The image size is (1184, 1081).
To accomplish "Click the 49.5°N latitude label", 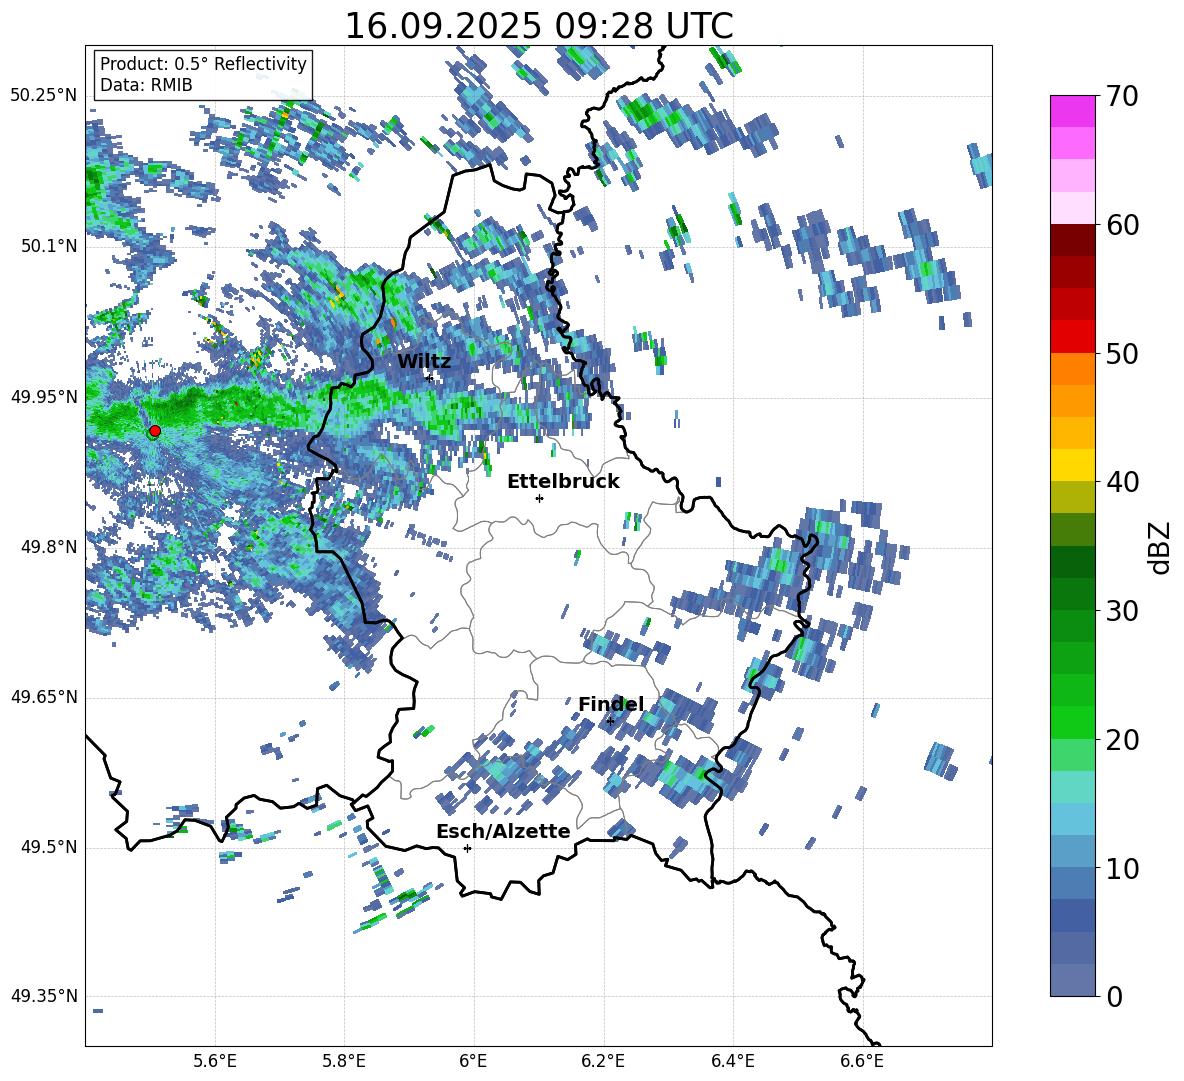I will (48, 847).
